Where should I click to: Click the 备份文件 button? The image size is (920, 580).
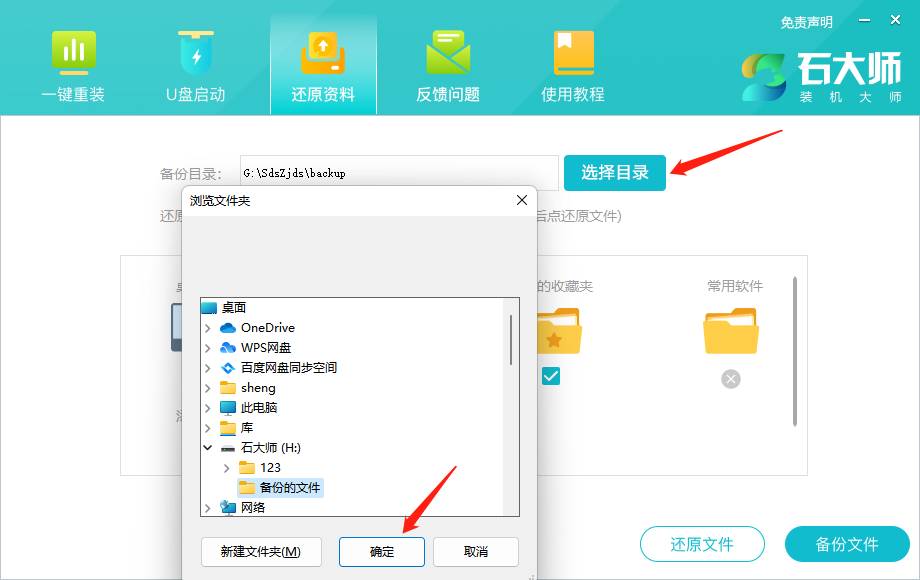847,544
